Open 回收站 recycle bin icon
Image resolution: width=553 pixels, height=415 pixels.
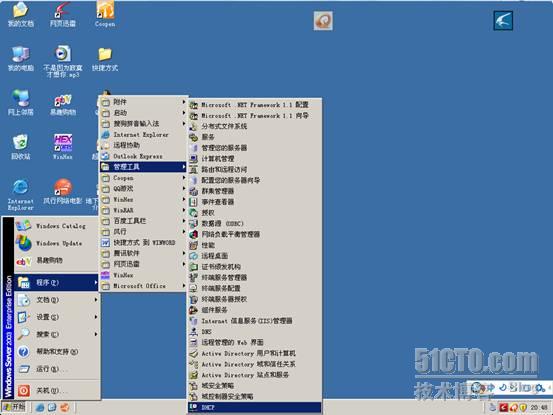click(20, 147)
